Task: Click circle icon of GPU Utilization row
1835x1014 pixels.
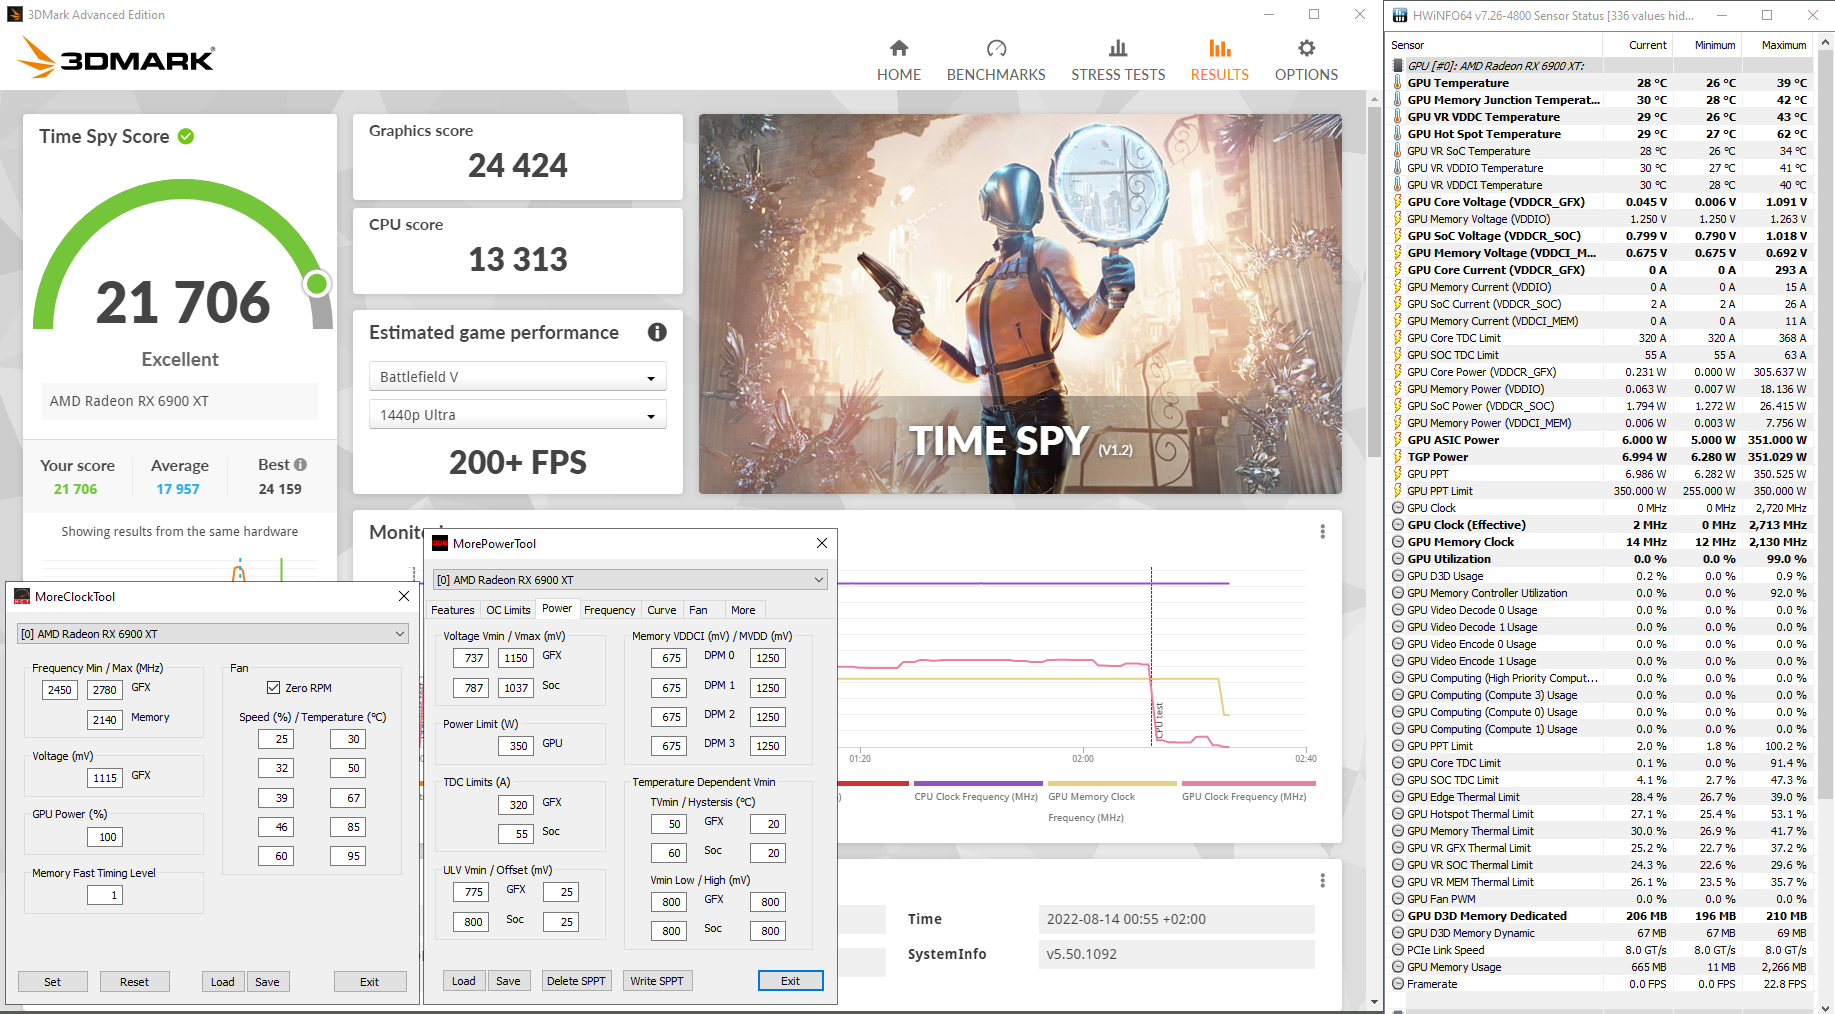Action: point(1398,559)
